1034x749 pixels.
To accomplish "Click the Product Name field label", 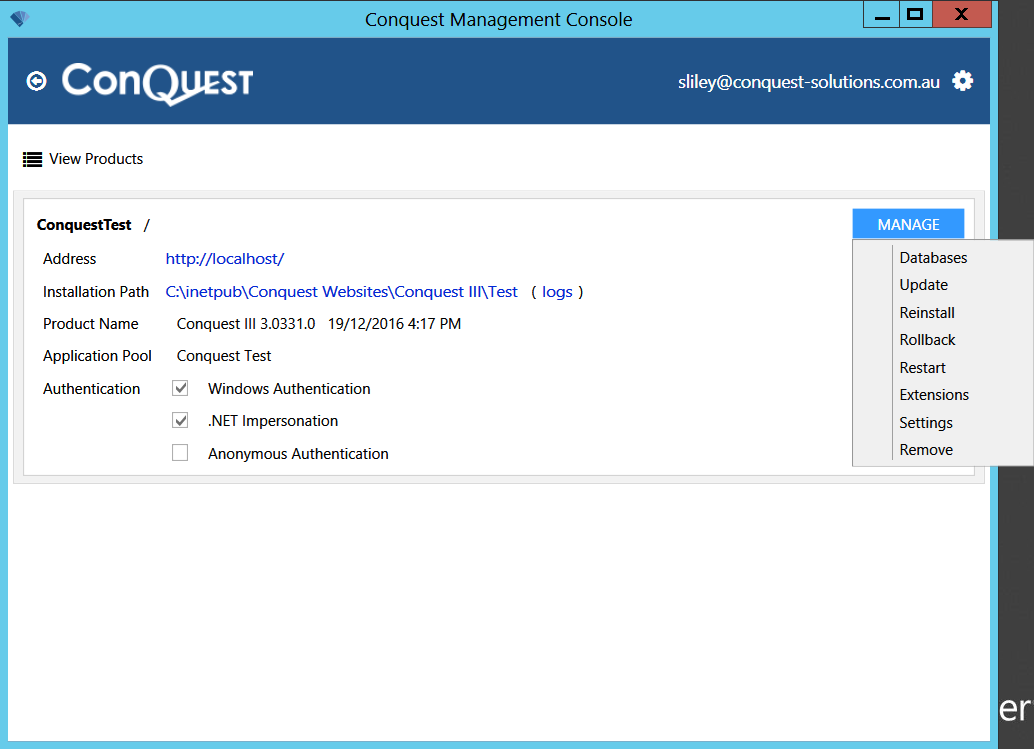I will coord(90,324).
